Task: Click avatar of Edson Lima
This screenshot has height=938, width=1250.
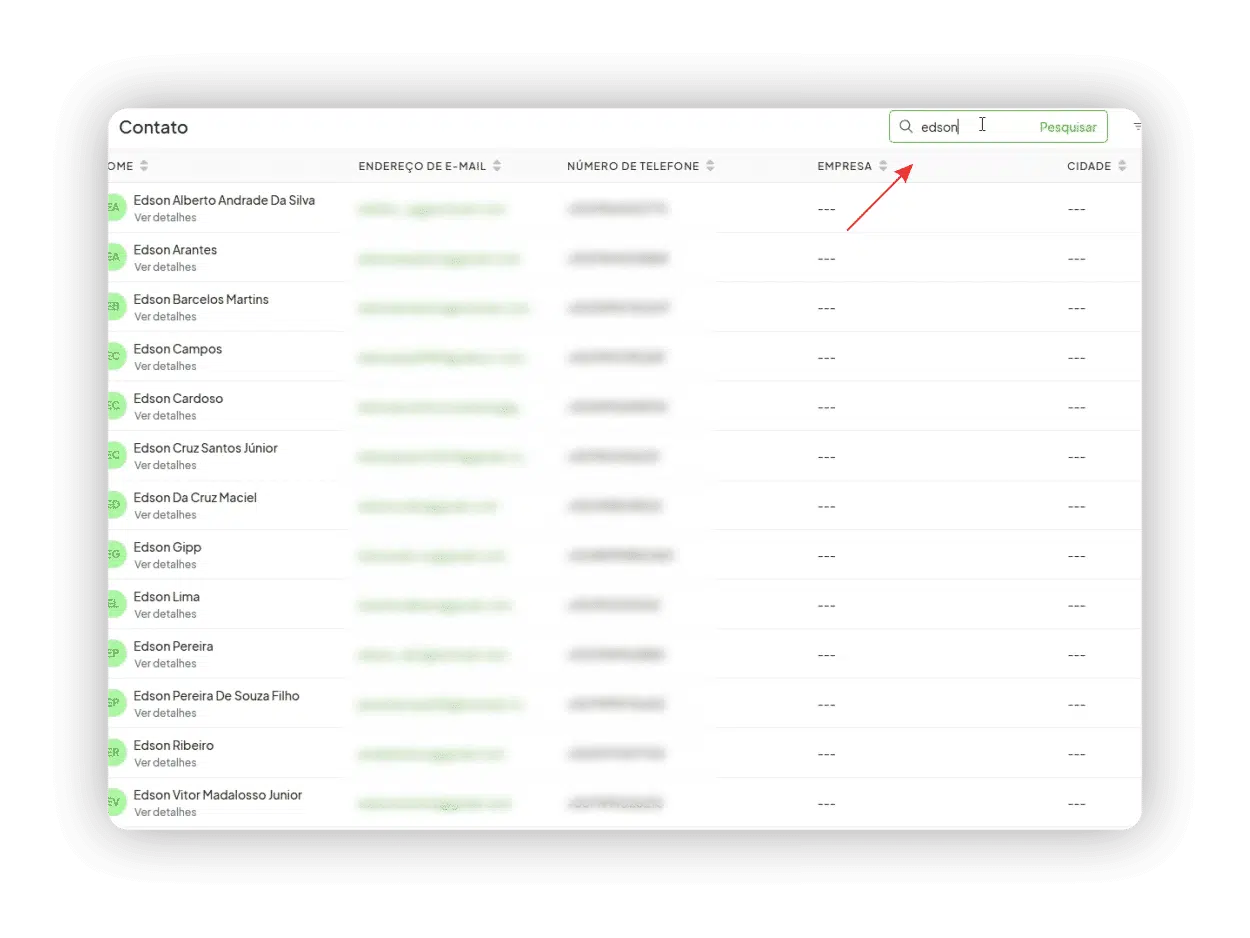Action: pyautogui.click(x=116, y=604)
